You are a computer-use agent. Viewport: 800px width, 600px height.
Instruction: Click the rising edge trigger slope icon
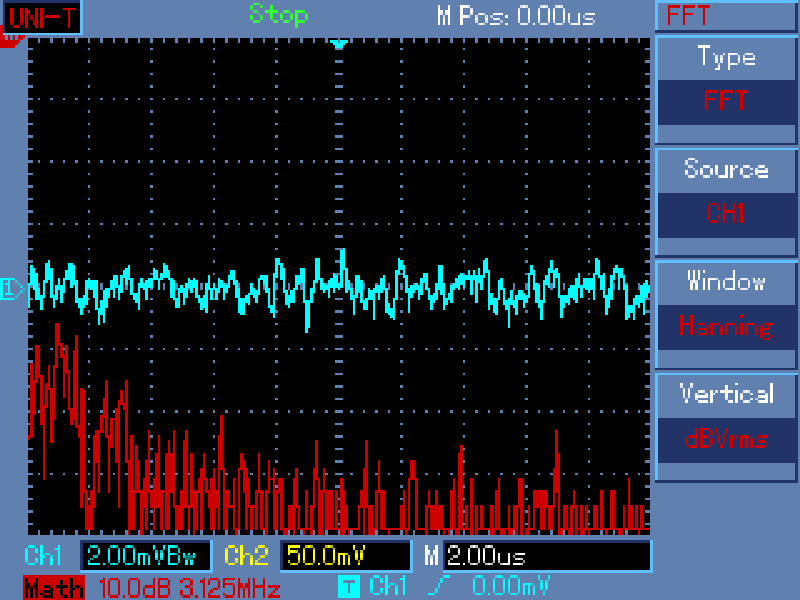point(438,585)
